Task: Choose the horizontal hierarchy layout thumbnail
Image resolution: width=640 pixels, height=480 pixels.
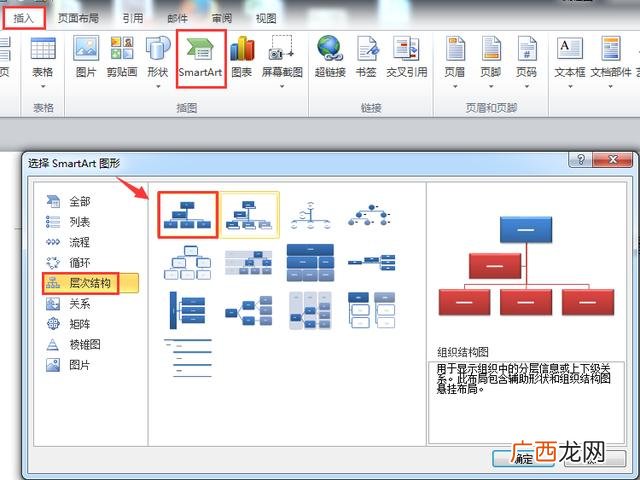Action: (x=249, y=311)
